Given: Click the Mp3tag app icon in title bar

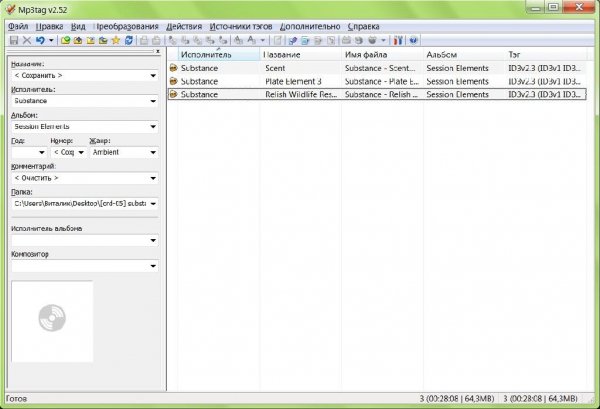Looking at the screenshot, I should 10,9.
